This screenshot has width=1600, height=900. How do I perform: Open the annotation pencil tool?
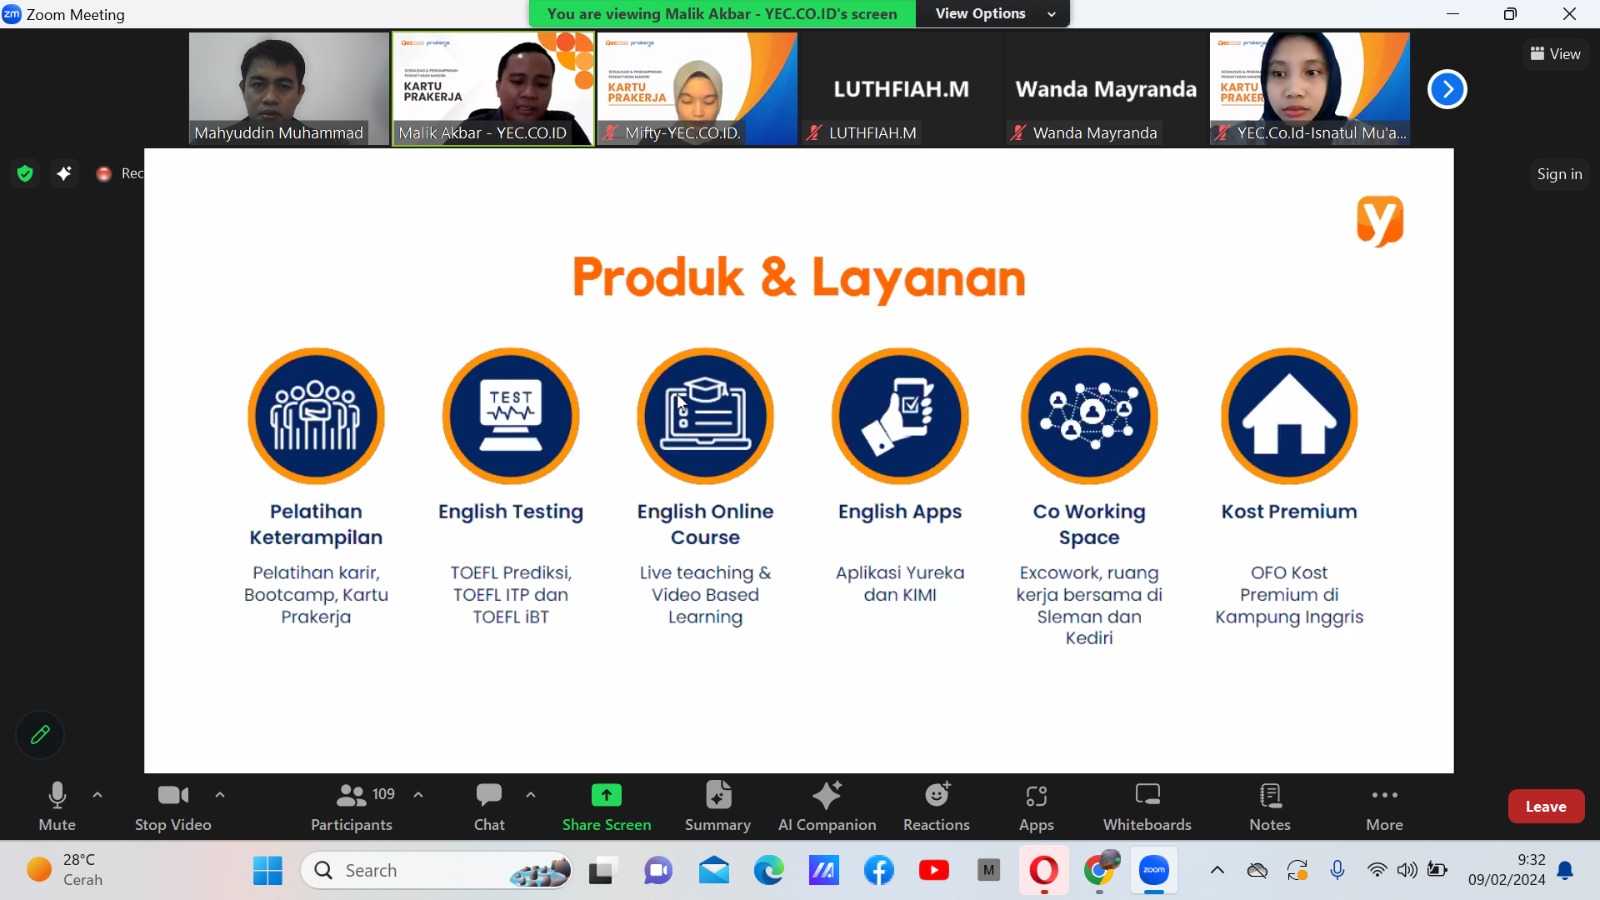click(40, 735)
